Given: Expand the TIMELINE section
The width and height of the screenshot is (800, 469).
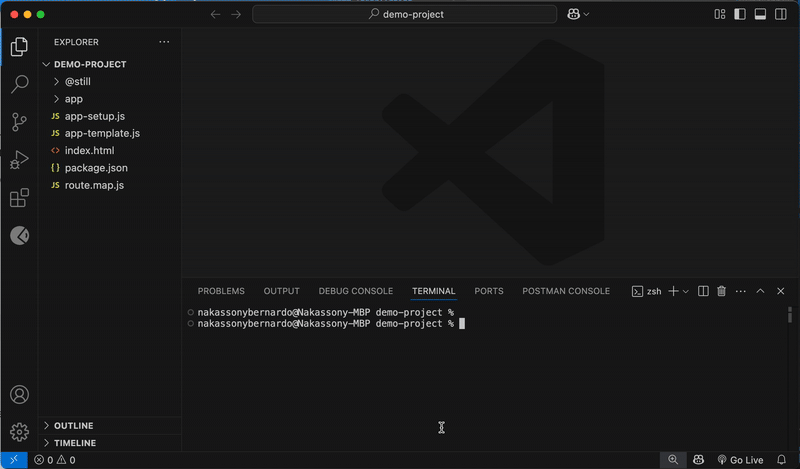Looking at the screenshot, I should [110, 443].
